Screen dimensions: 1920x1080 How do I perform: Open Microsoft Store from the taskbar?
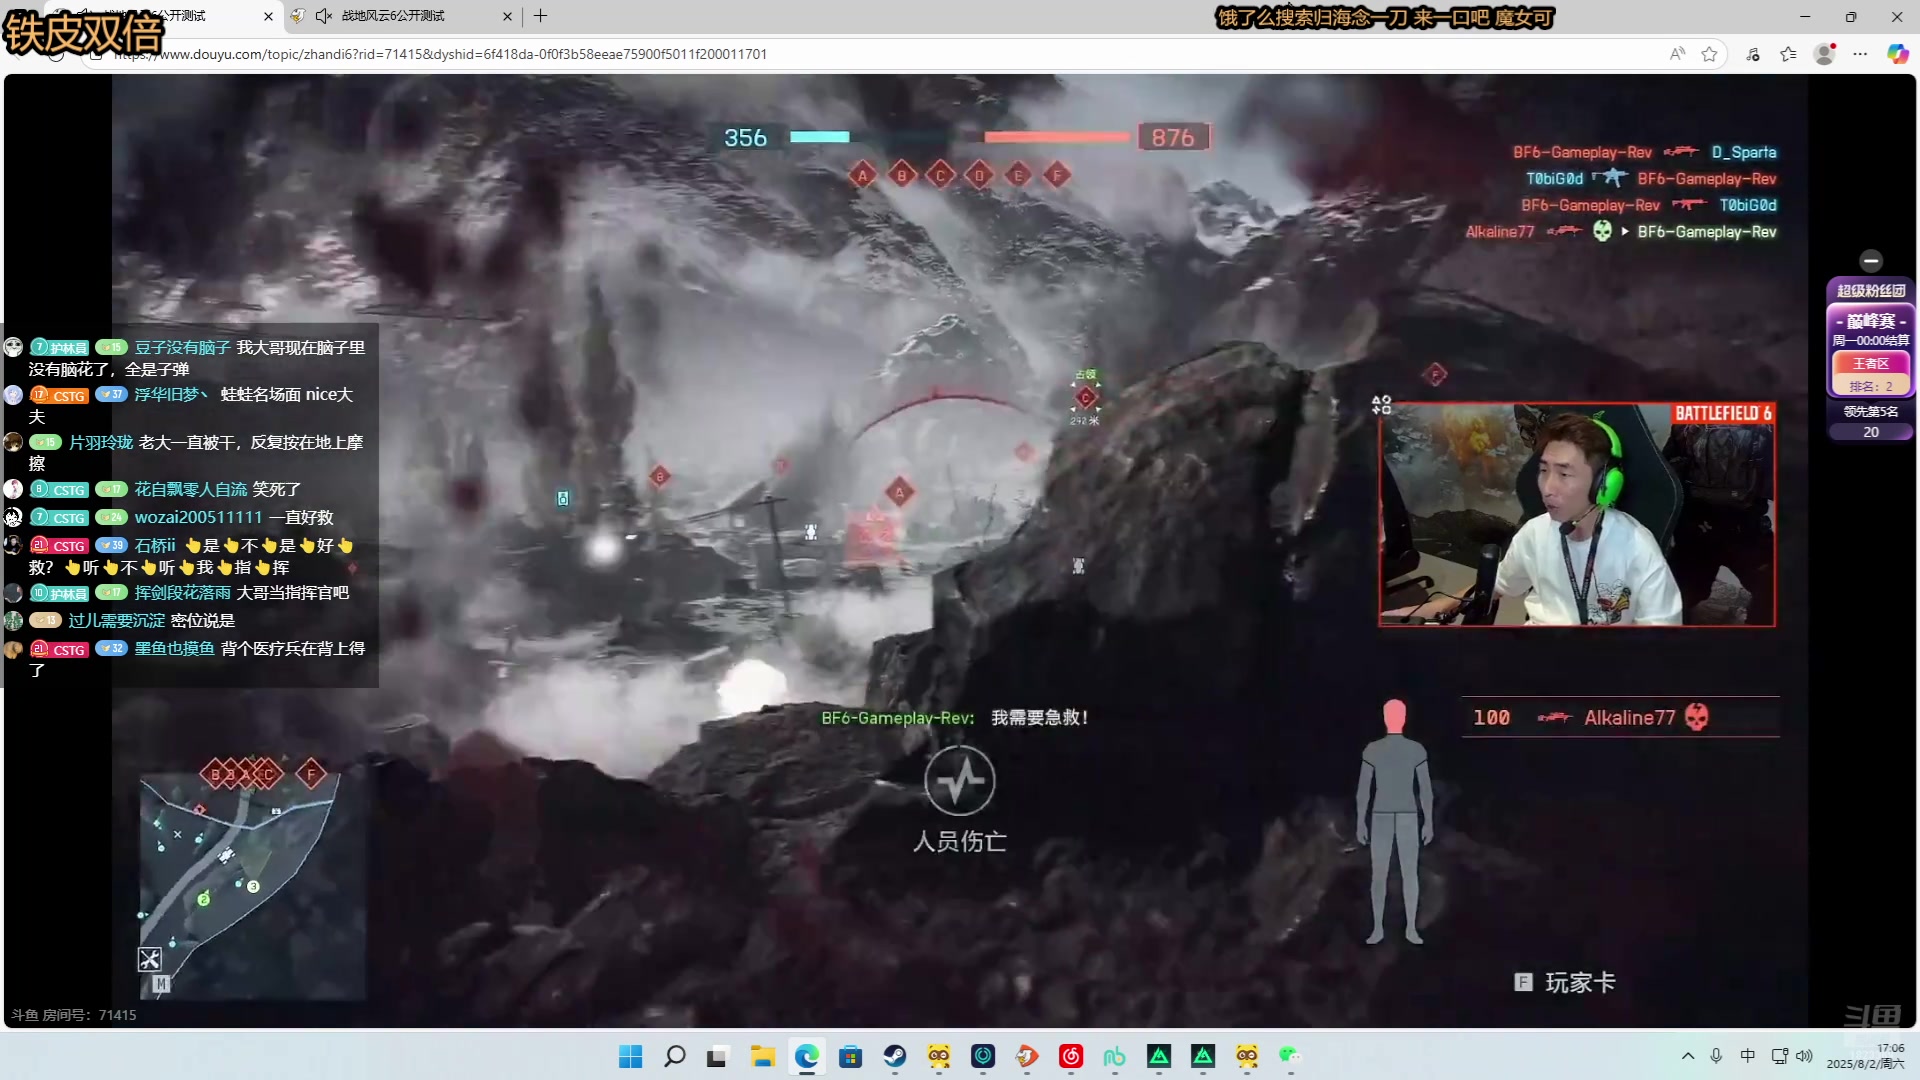[851, 1056]
